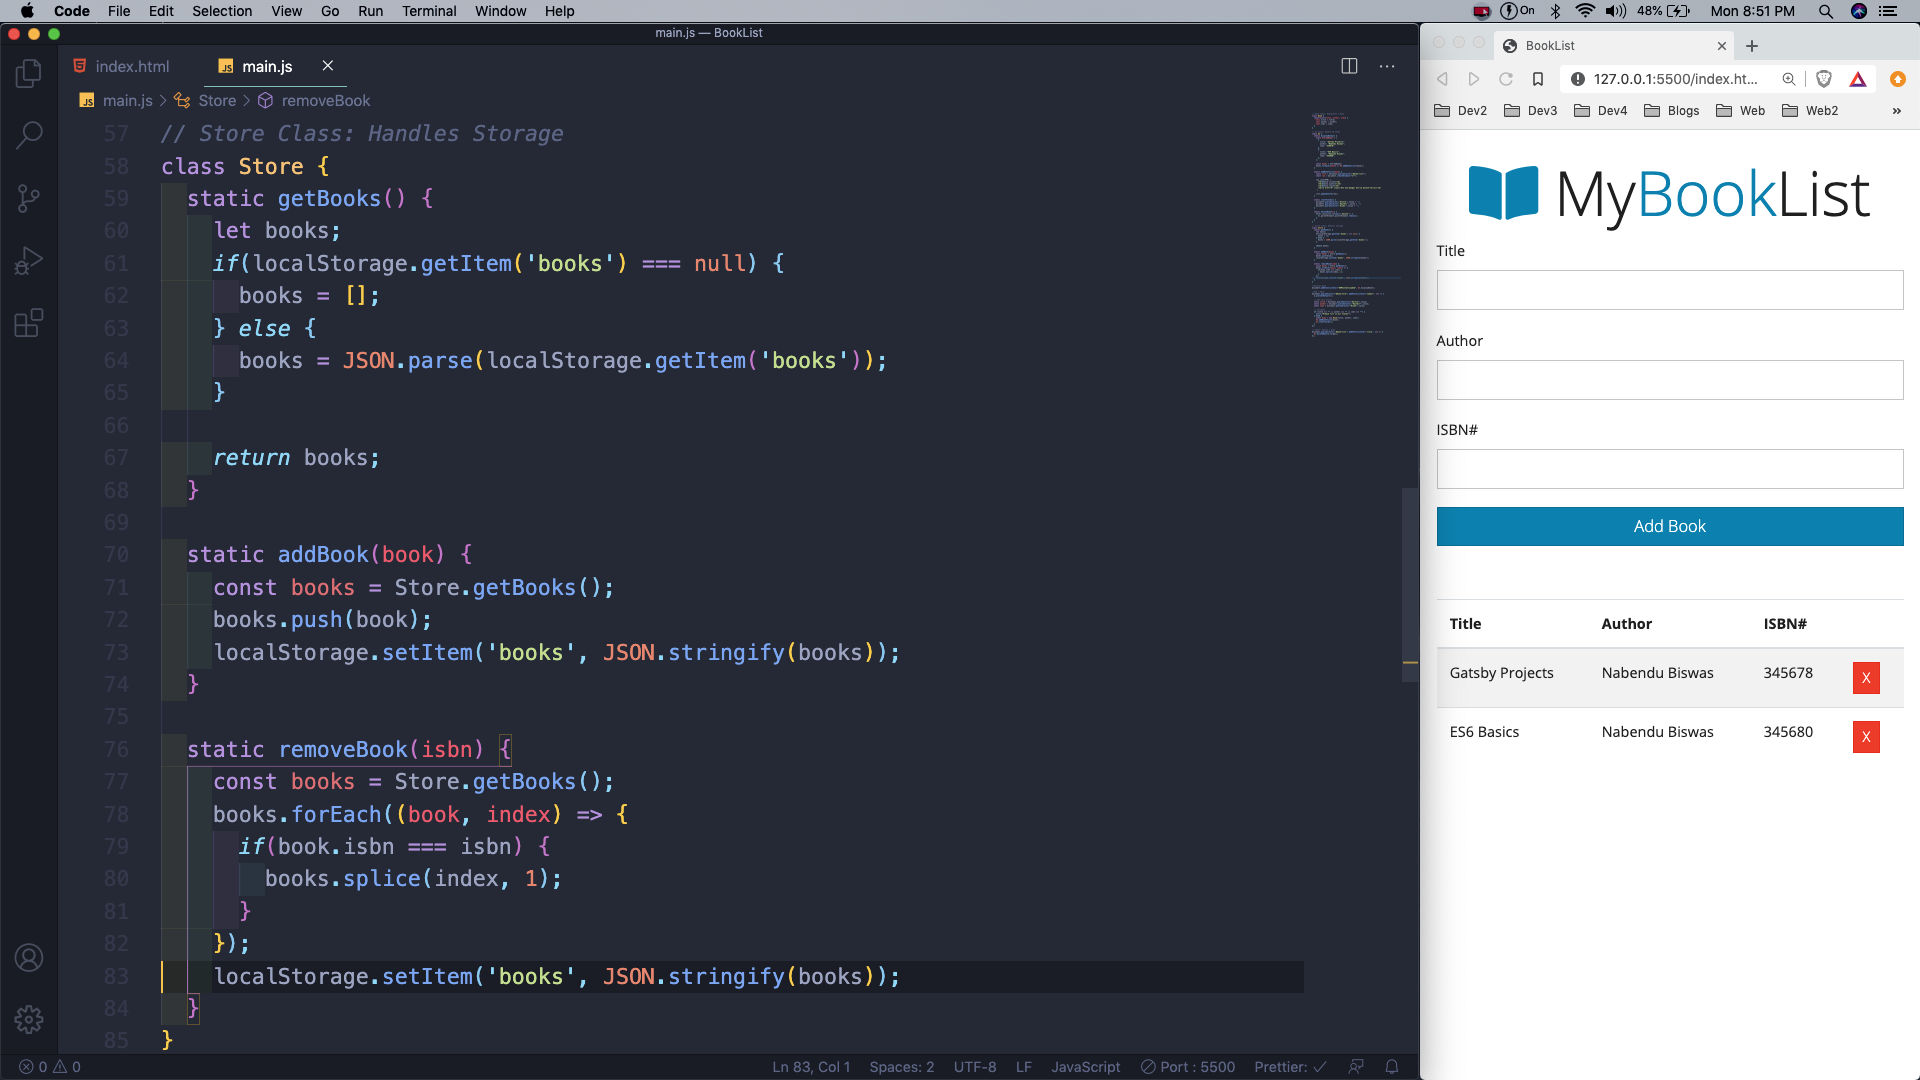Open the Manage gear icon
Screen dimensions: 1920x1080
point(29,1019)
